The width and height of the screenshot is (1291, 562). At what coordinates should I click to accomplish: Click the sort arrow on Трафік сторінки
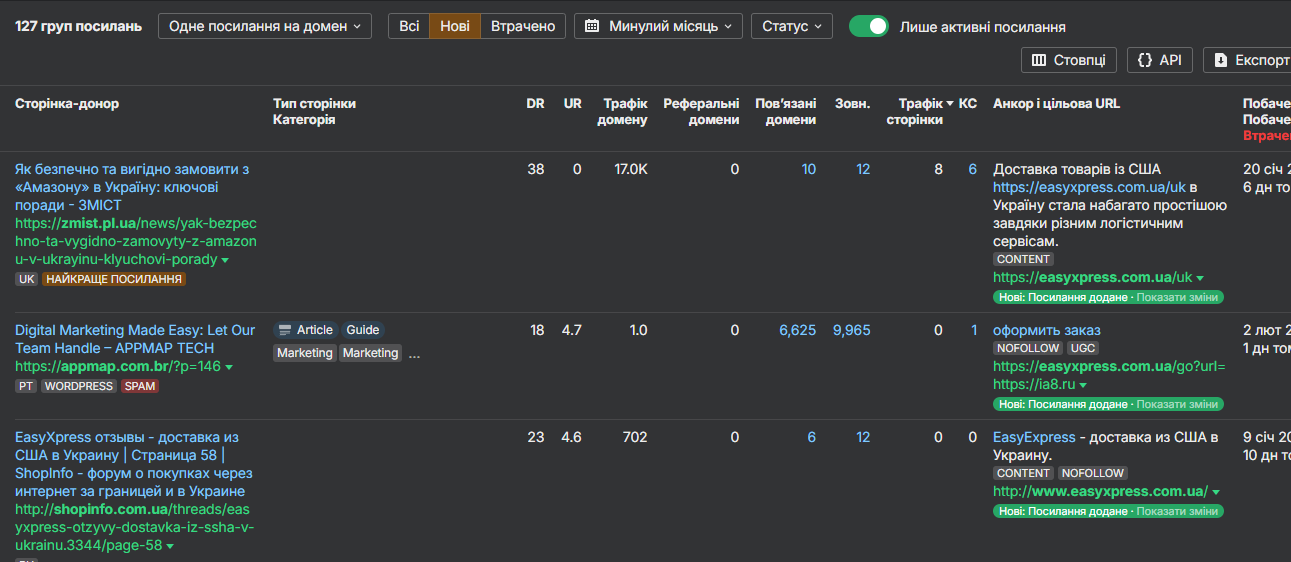tap(949, 103)
